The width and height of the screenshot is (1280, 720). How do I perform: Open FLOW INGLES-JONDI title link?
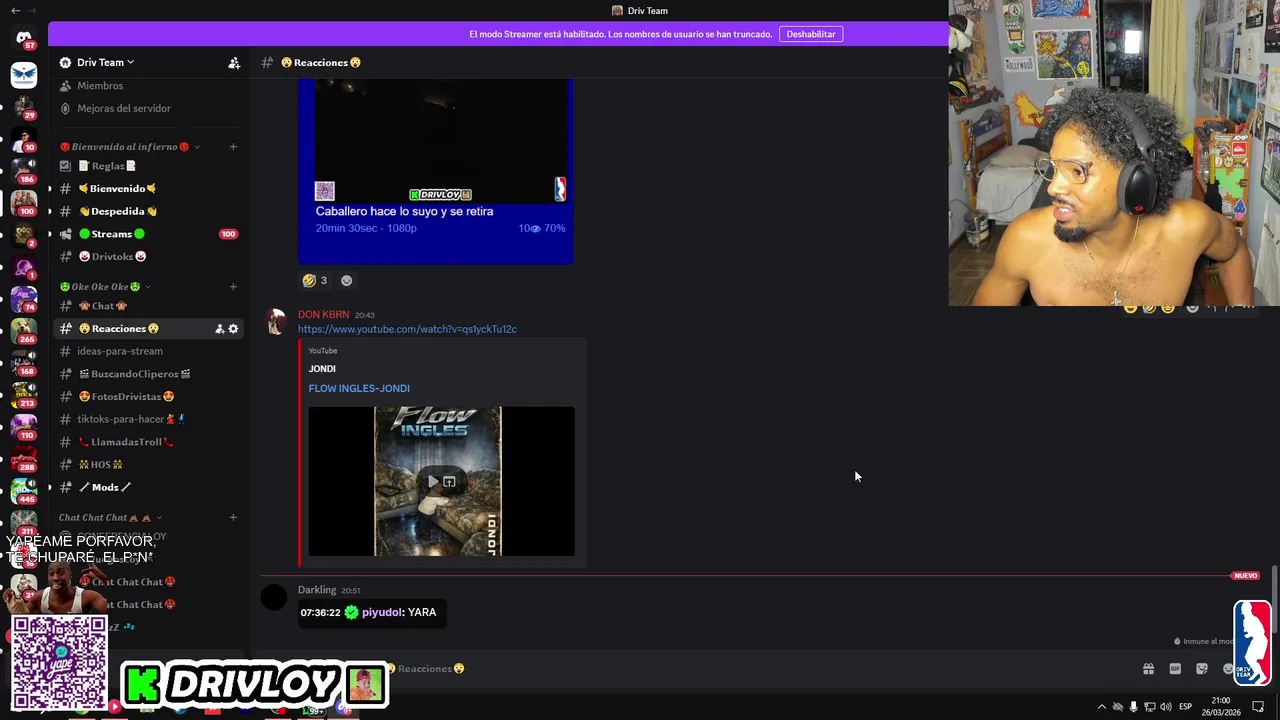click(359, 388)
